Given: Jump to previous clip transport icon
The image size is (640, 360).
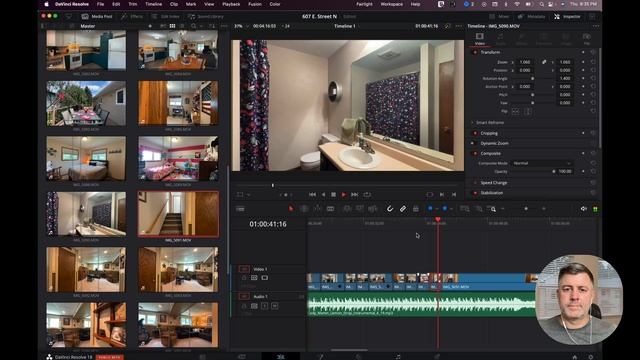Looking at the screenshot, I should (x=453, y=195).
